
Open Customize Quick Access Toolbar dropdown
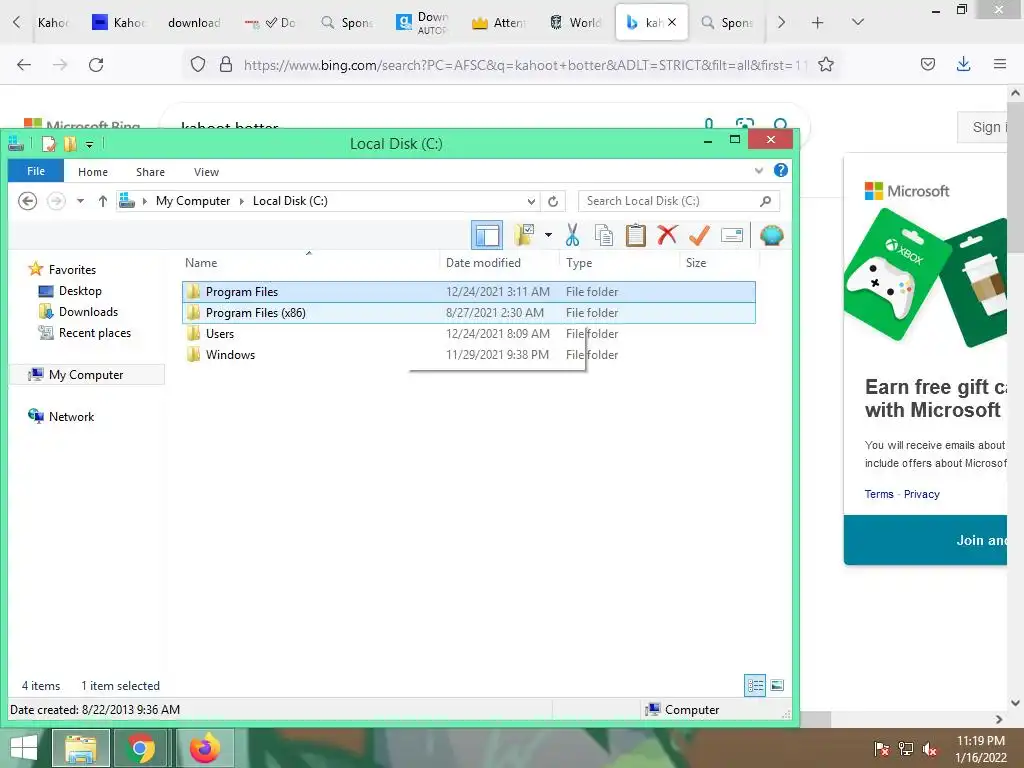pyautogui.click(x=89, y=144)
